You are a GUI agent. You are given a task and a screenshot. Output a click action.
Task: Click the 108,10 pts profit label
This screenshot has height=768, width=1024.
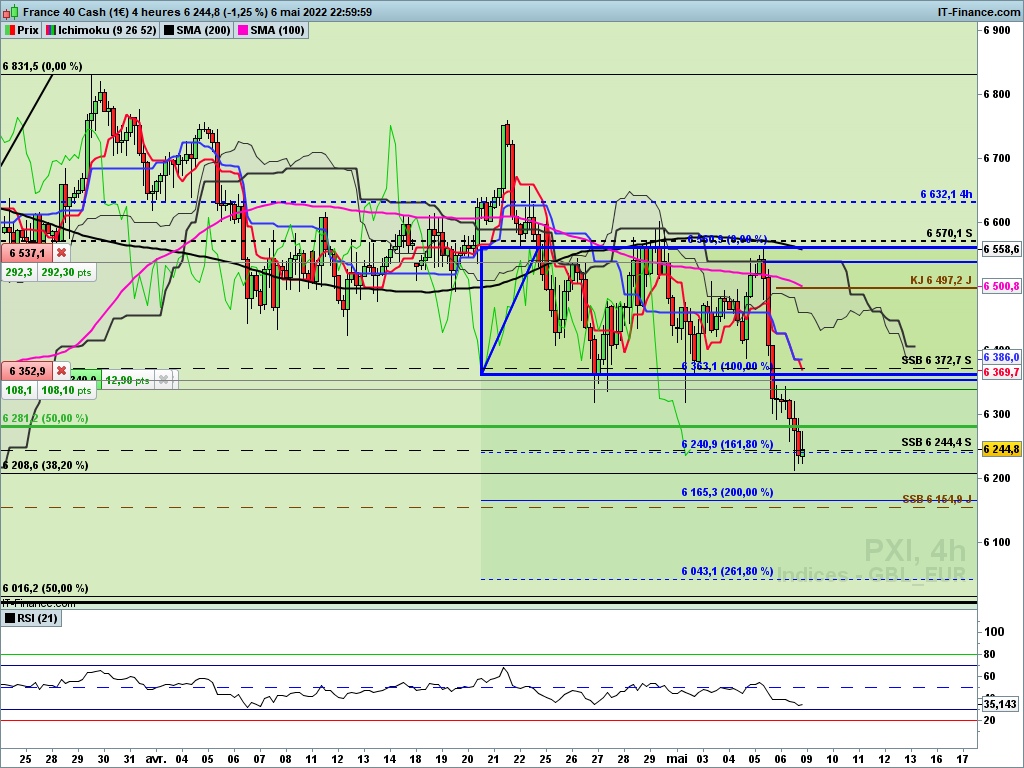point(67,390)
